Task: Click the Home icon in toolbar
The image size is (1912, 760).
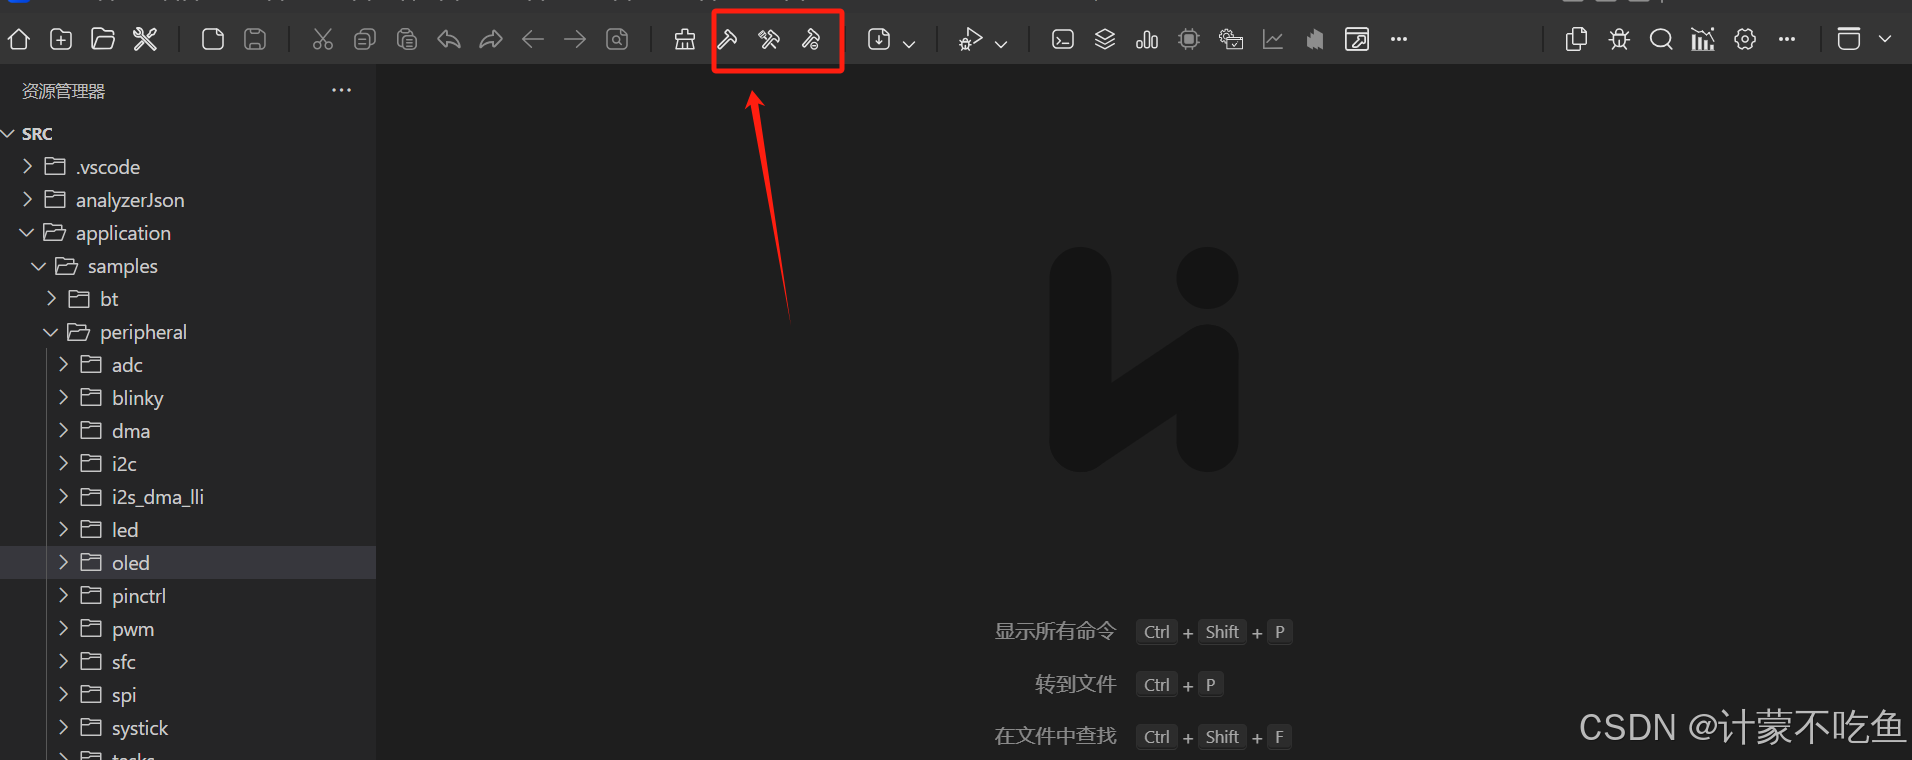Action: coord(19,39)
